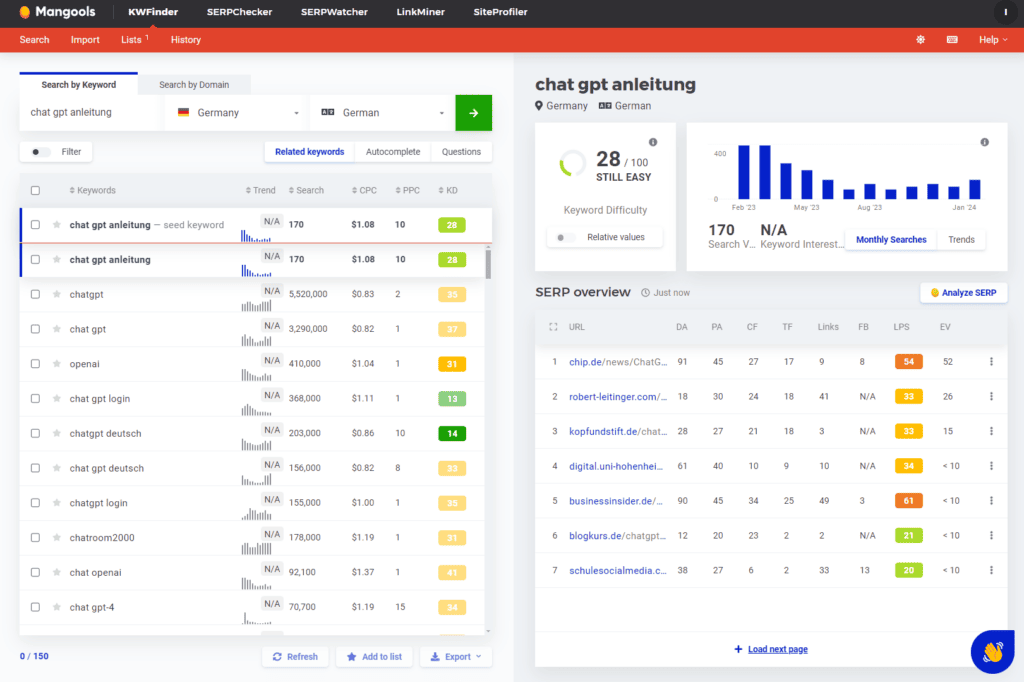Open more options for chip.de result
The height and width of the screenshot is (682, 1024).
[991, 362]
